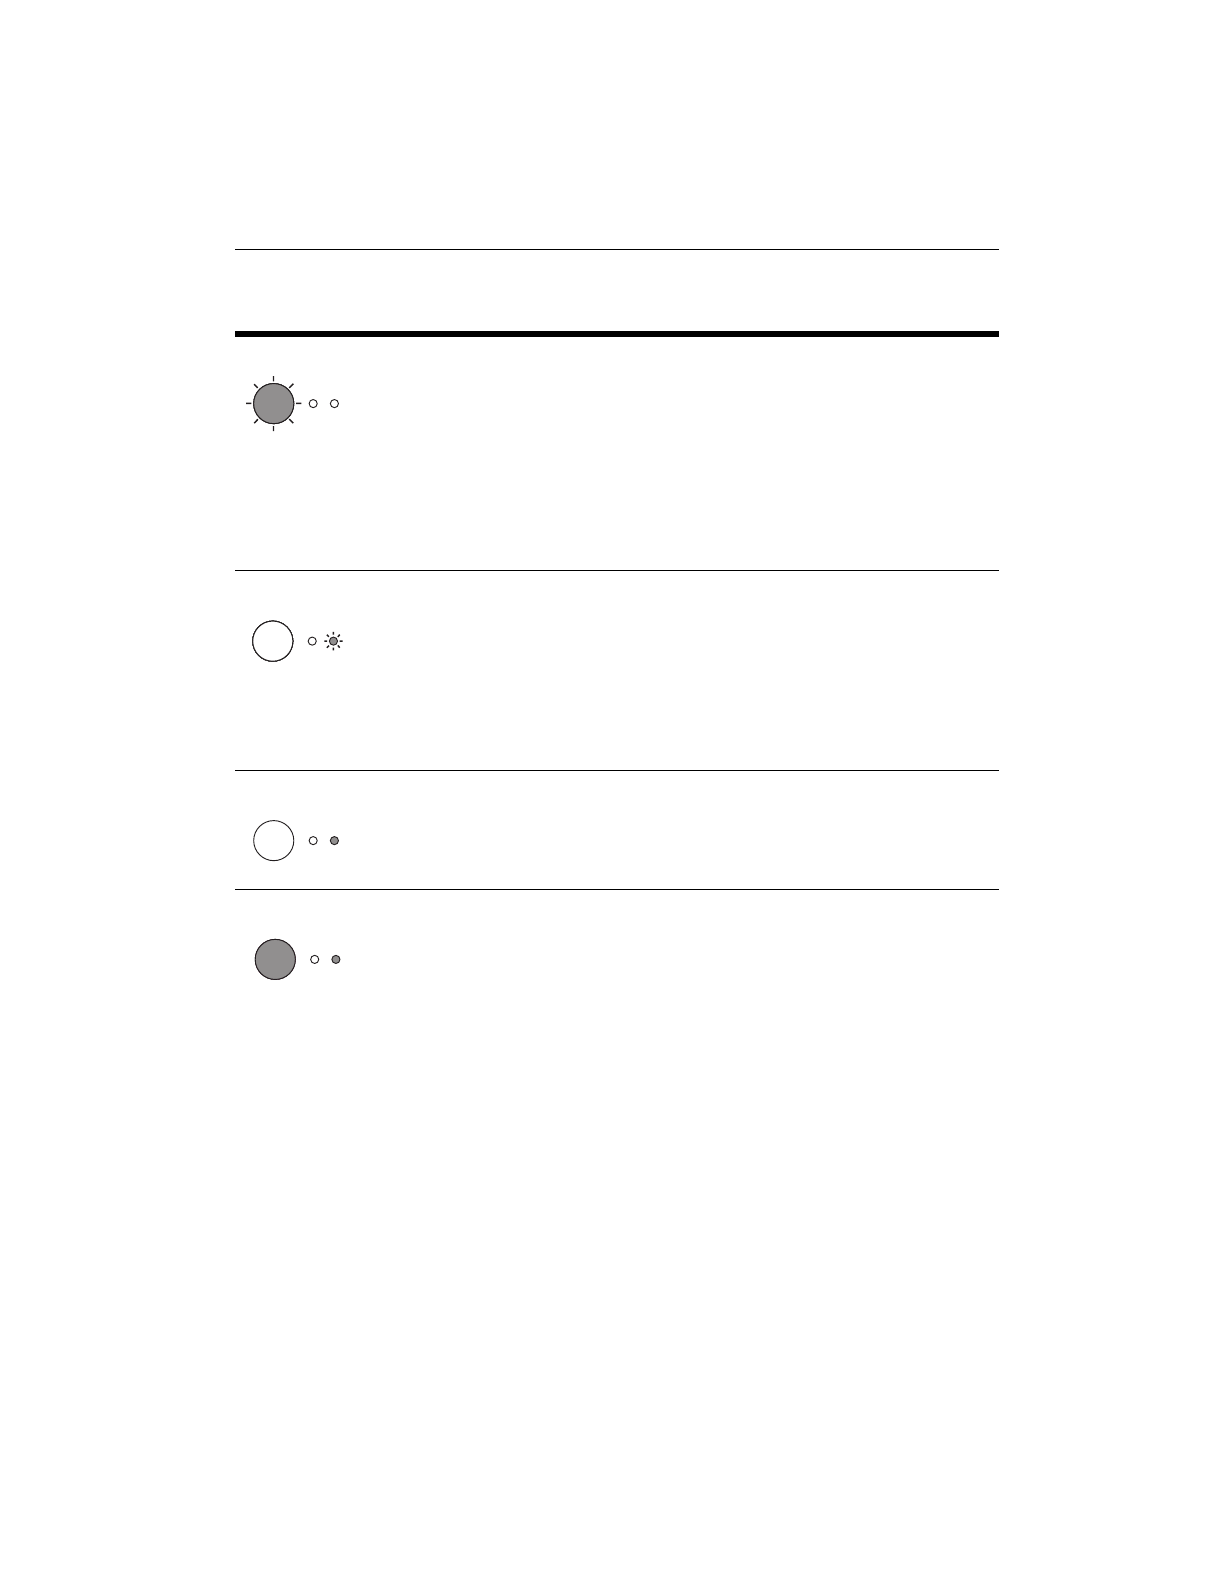Click the left ray dash of the flashing large circle
1224x1584 pixels.
(248, 404)
